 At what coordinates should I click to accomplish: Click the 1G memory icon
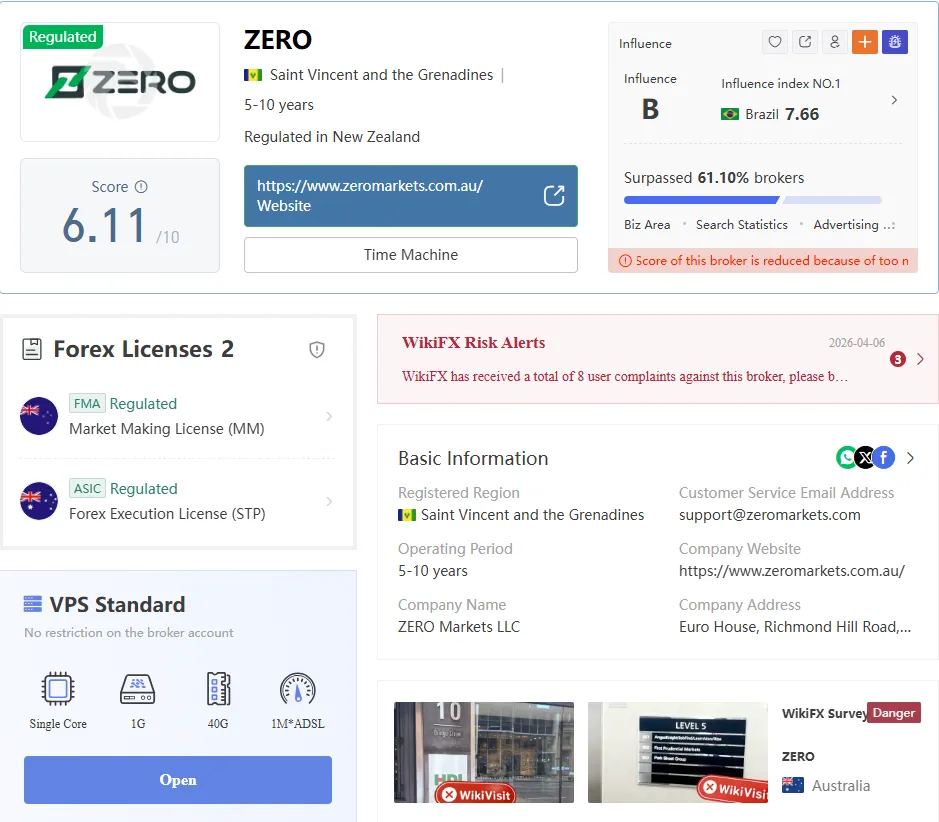click(138, 688)
